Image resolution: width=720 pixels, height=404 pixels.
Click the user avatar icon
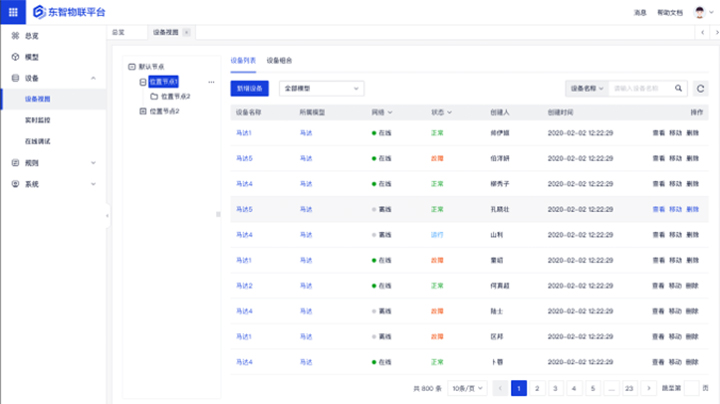point(700,12)
